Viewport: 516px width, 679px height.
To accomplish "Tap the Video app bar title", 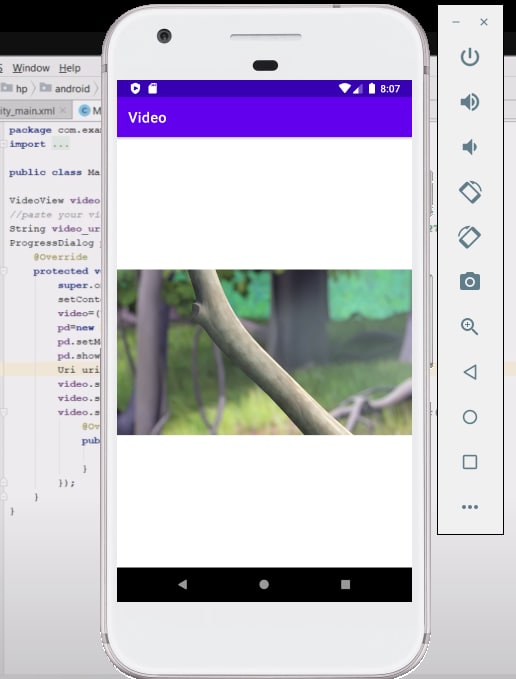I will (x=147, y=118).
